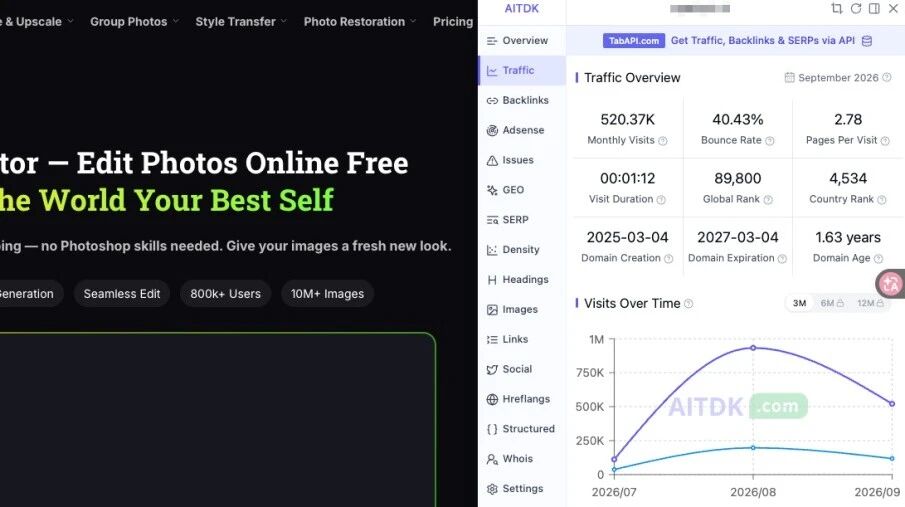Click the 89,800 global rank value

coord(738,178)
